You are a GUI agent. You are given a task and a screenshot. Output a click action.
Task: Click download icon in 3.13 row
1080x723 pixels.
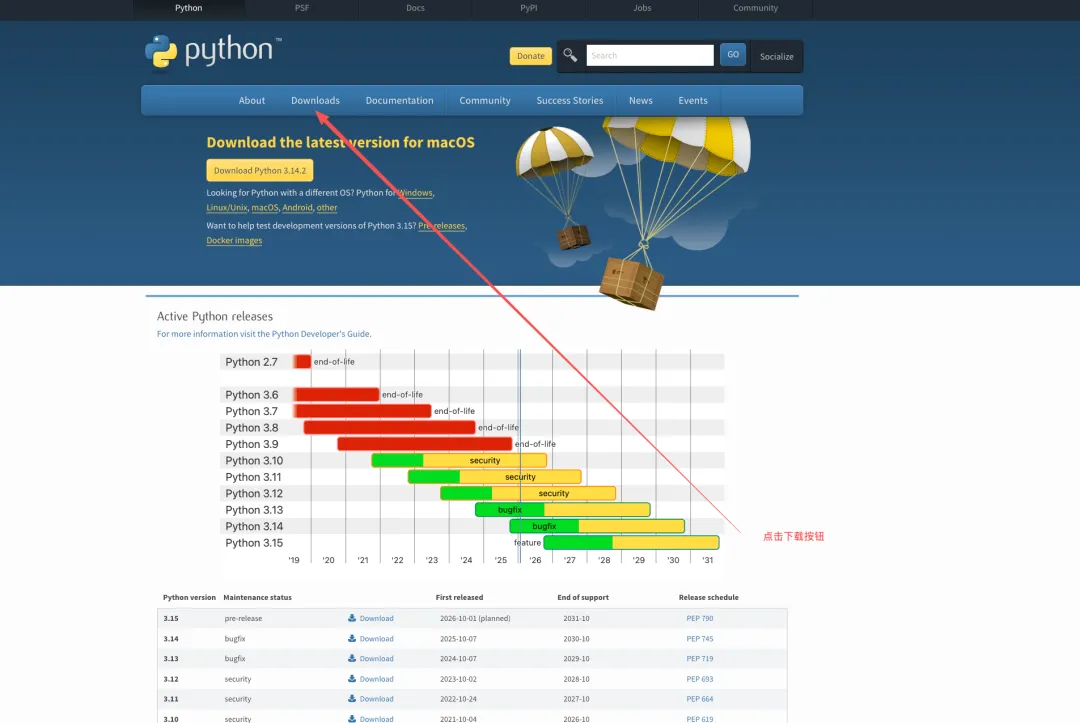tap(352, 658)
